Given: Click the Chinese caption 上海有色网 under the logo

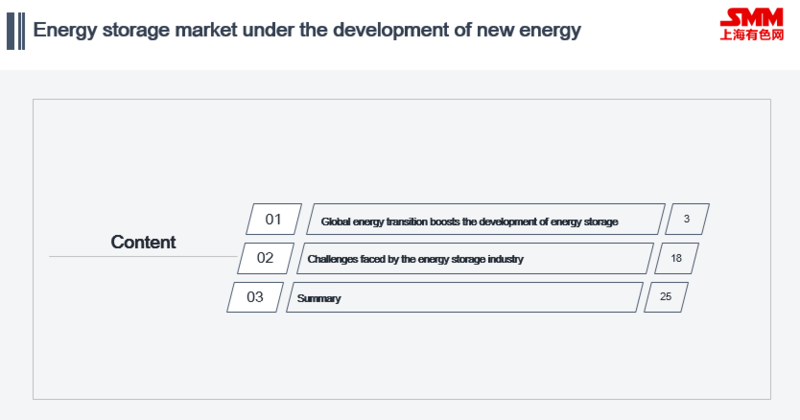Looking at the screenshot, I should coord(752,35).
